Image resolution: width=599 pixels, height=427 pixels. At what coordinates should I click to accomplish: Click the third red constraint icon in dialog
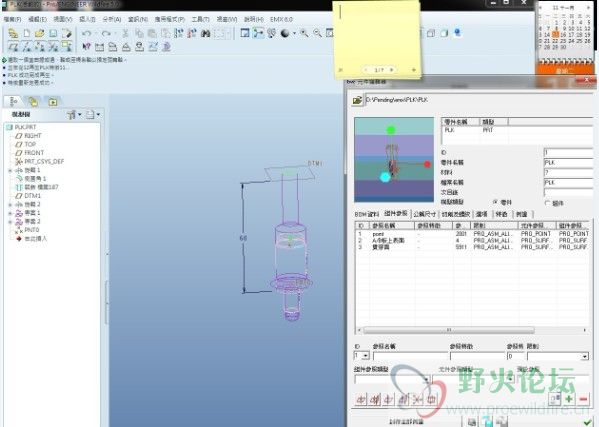(x=389, y=400)
